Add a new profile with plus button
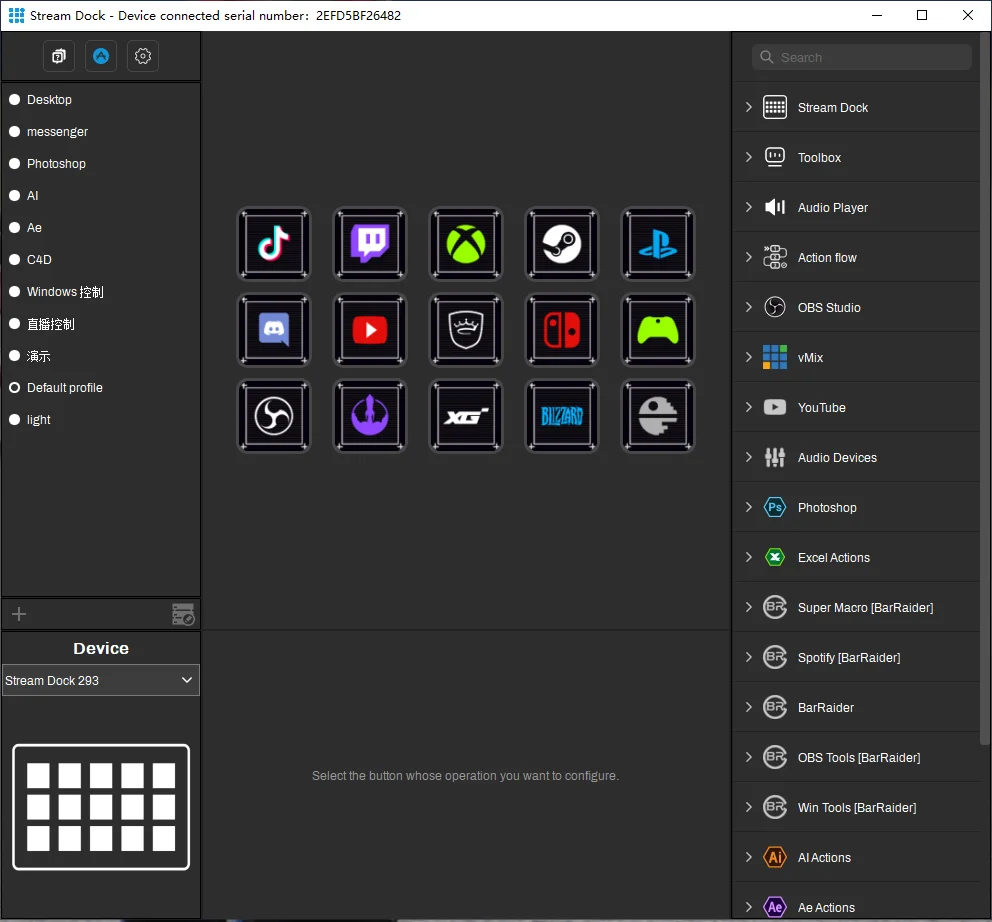992x922 pixels. [19, 614]
